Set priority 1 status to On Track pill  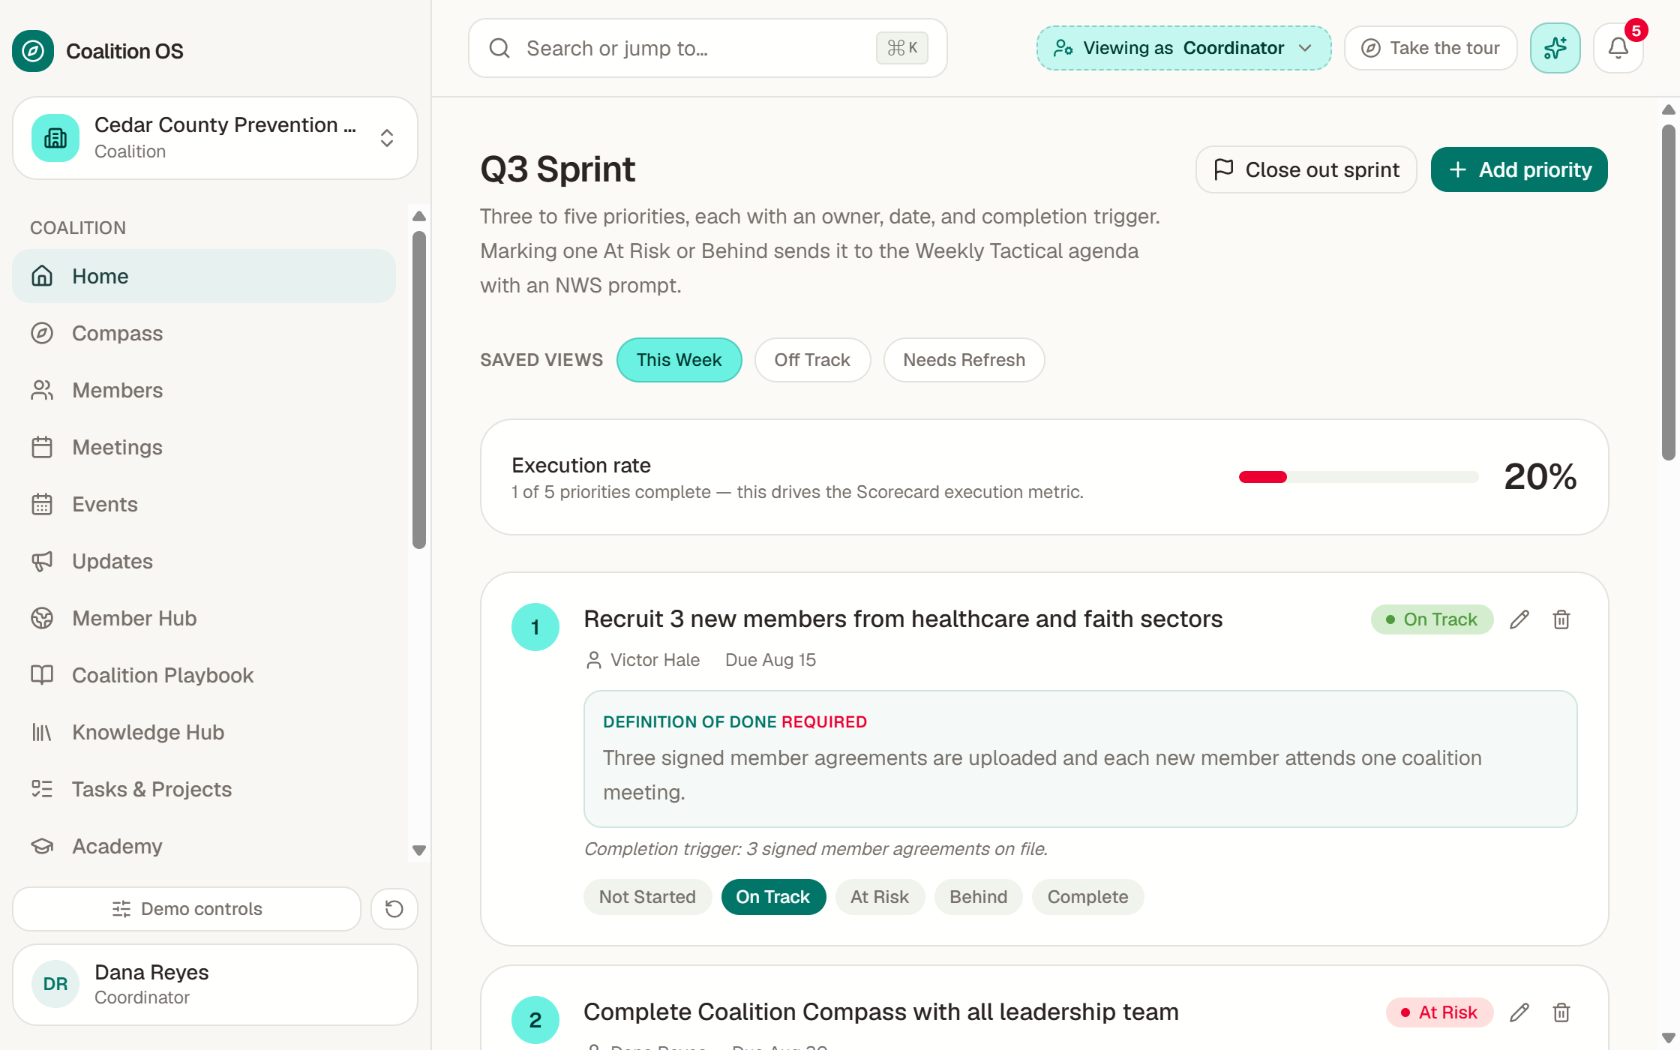click(x=773, y=897)
